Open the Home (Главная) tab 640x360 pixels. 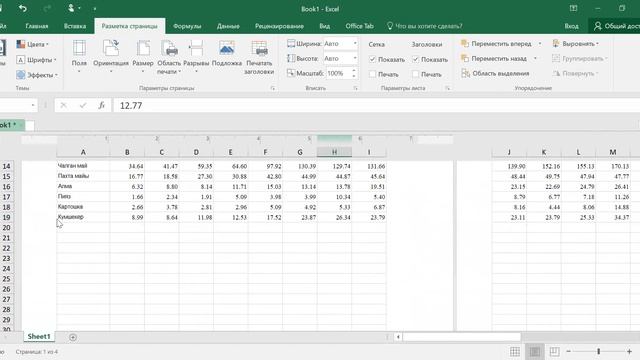(37, 26)
